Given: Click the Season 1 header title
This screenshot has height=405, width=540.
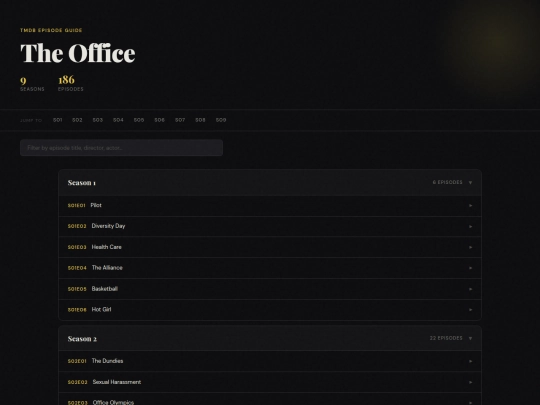Looking at the screenshot, I should tap(82, 183).
